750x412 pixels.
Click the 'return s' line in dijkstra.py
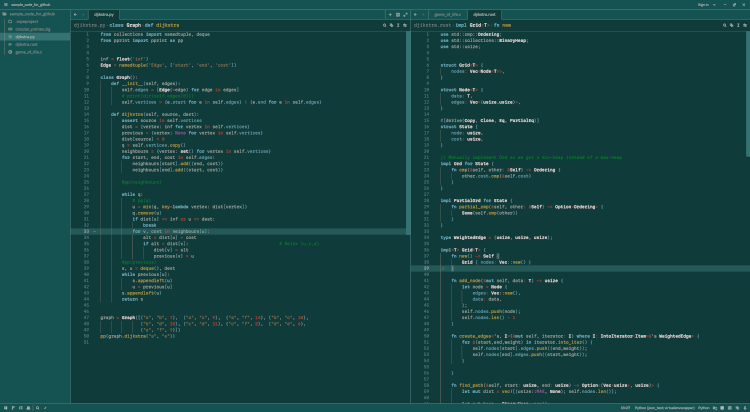tap(132, 299)
